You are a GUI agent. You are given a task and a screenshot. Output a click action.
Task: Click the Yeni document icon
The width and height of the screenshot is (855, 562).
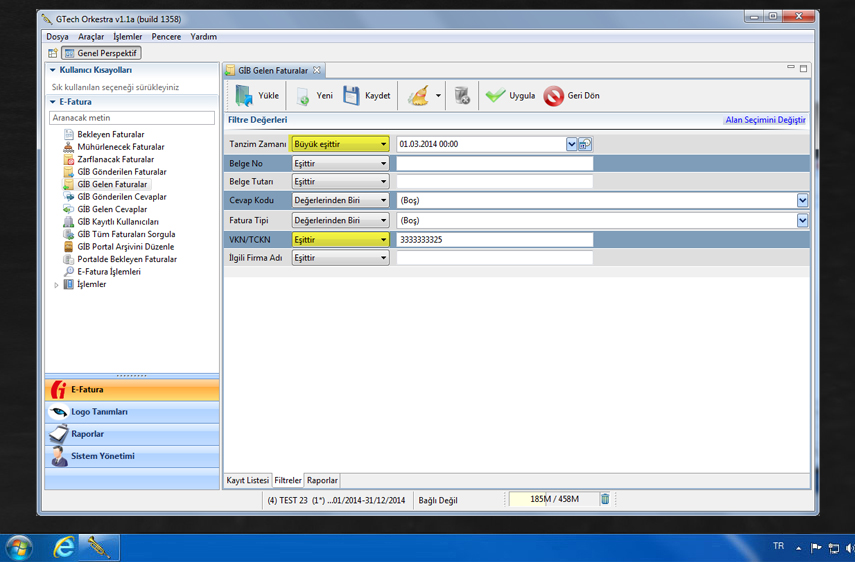(x=303, y=96)
